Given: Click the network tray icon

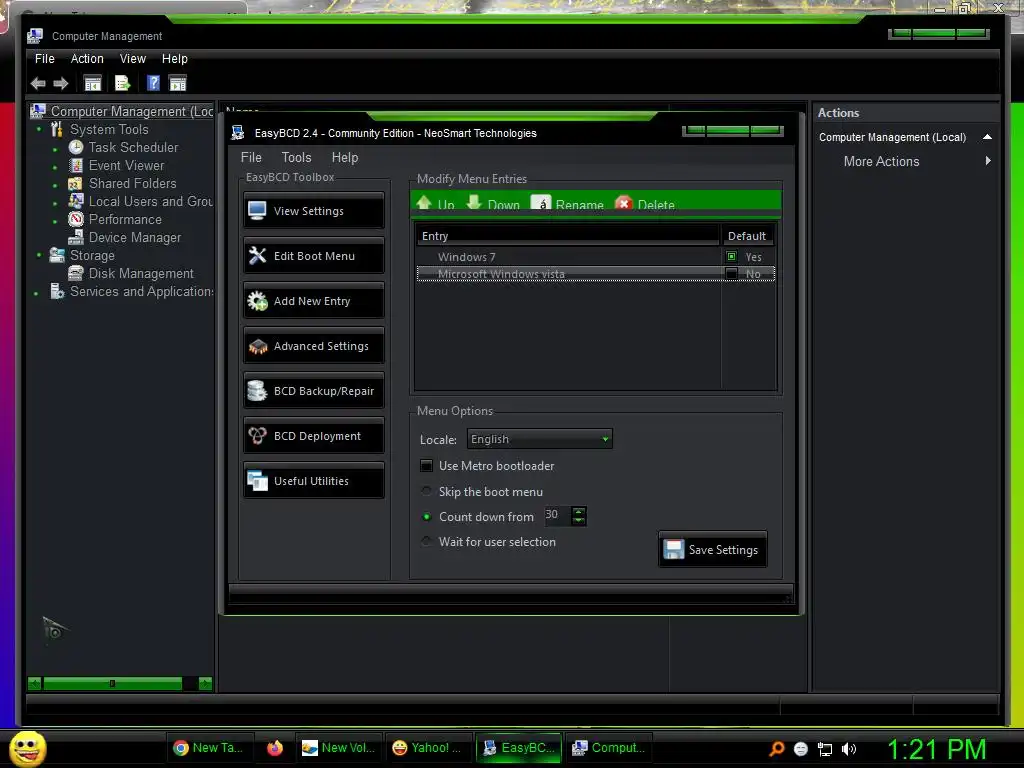Looking at the screenshot, I should coord(825,749).
